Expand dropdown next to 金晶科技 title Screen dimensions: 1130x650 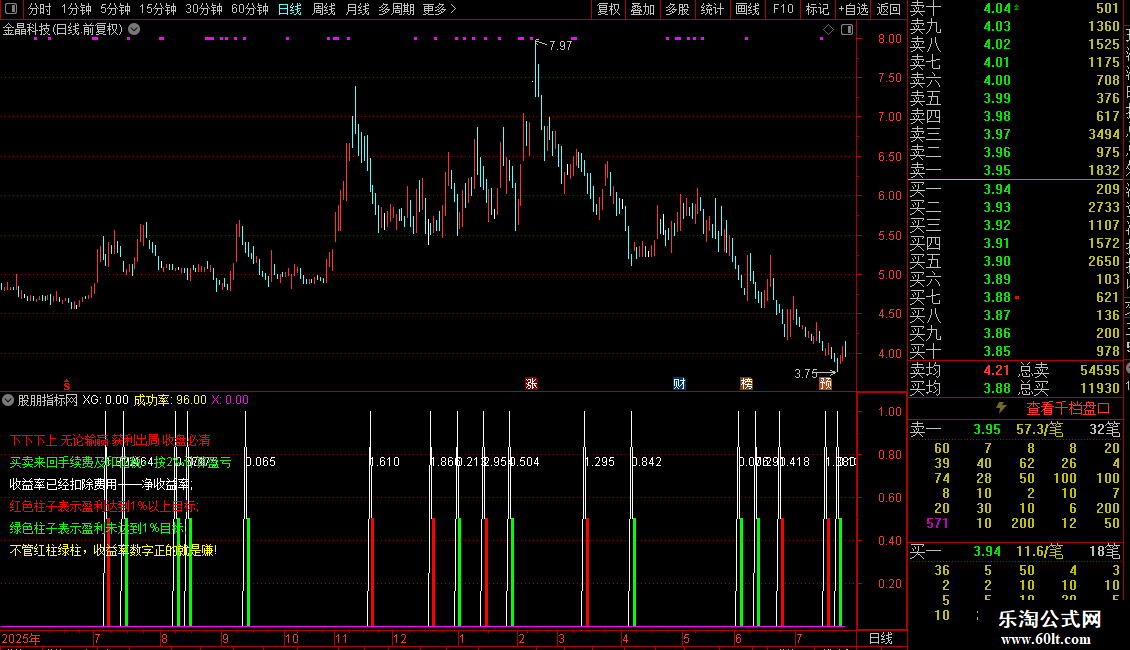click(x=134, y=30)
